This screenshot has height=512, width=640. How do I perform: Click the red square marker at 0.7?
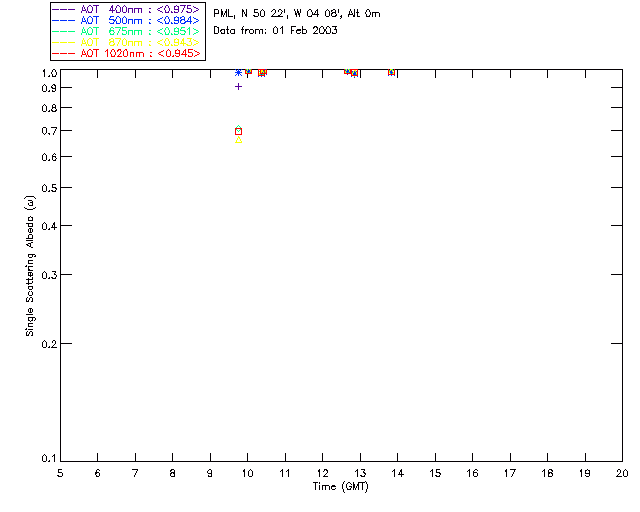coord(239,131)
